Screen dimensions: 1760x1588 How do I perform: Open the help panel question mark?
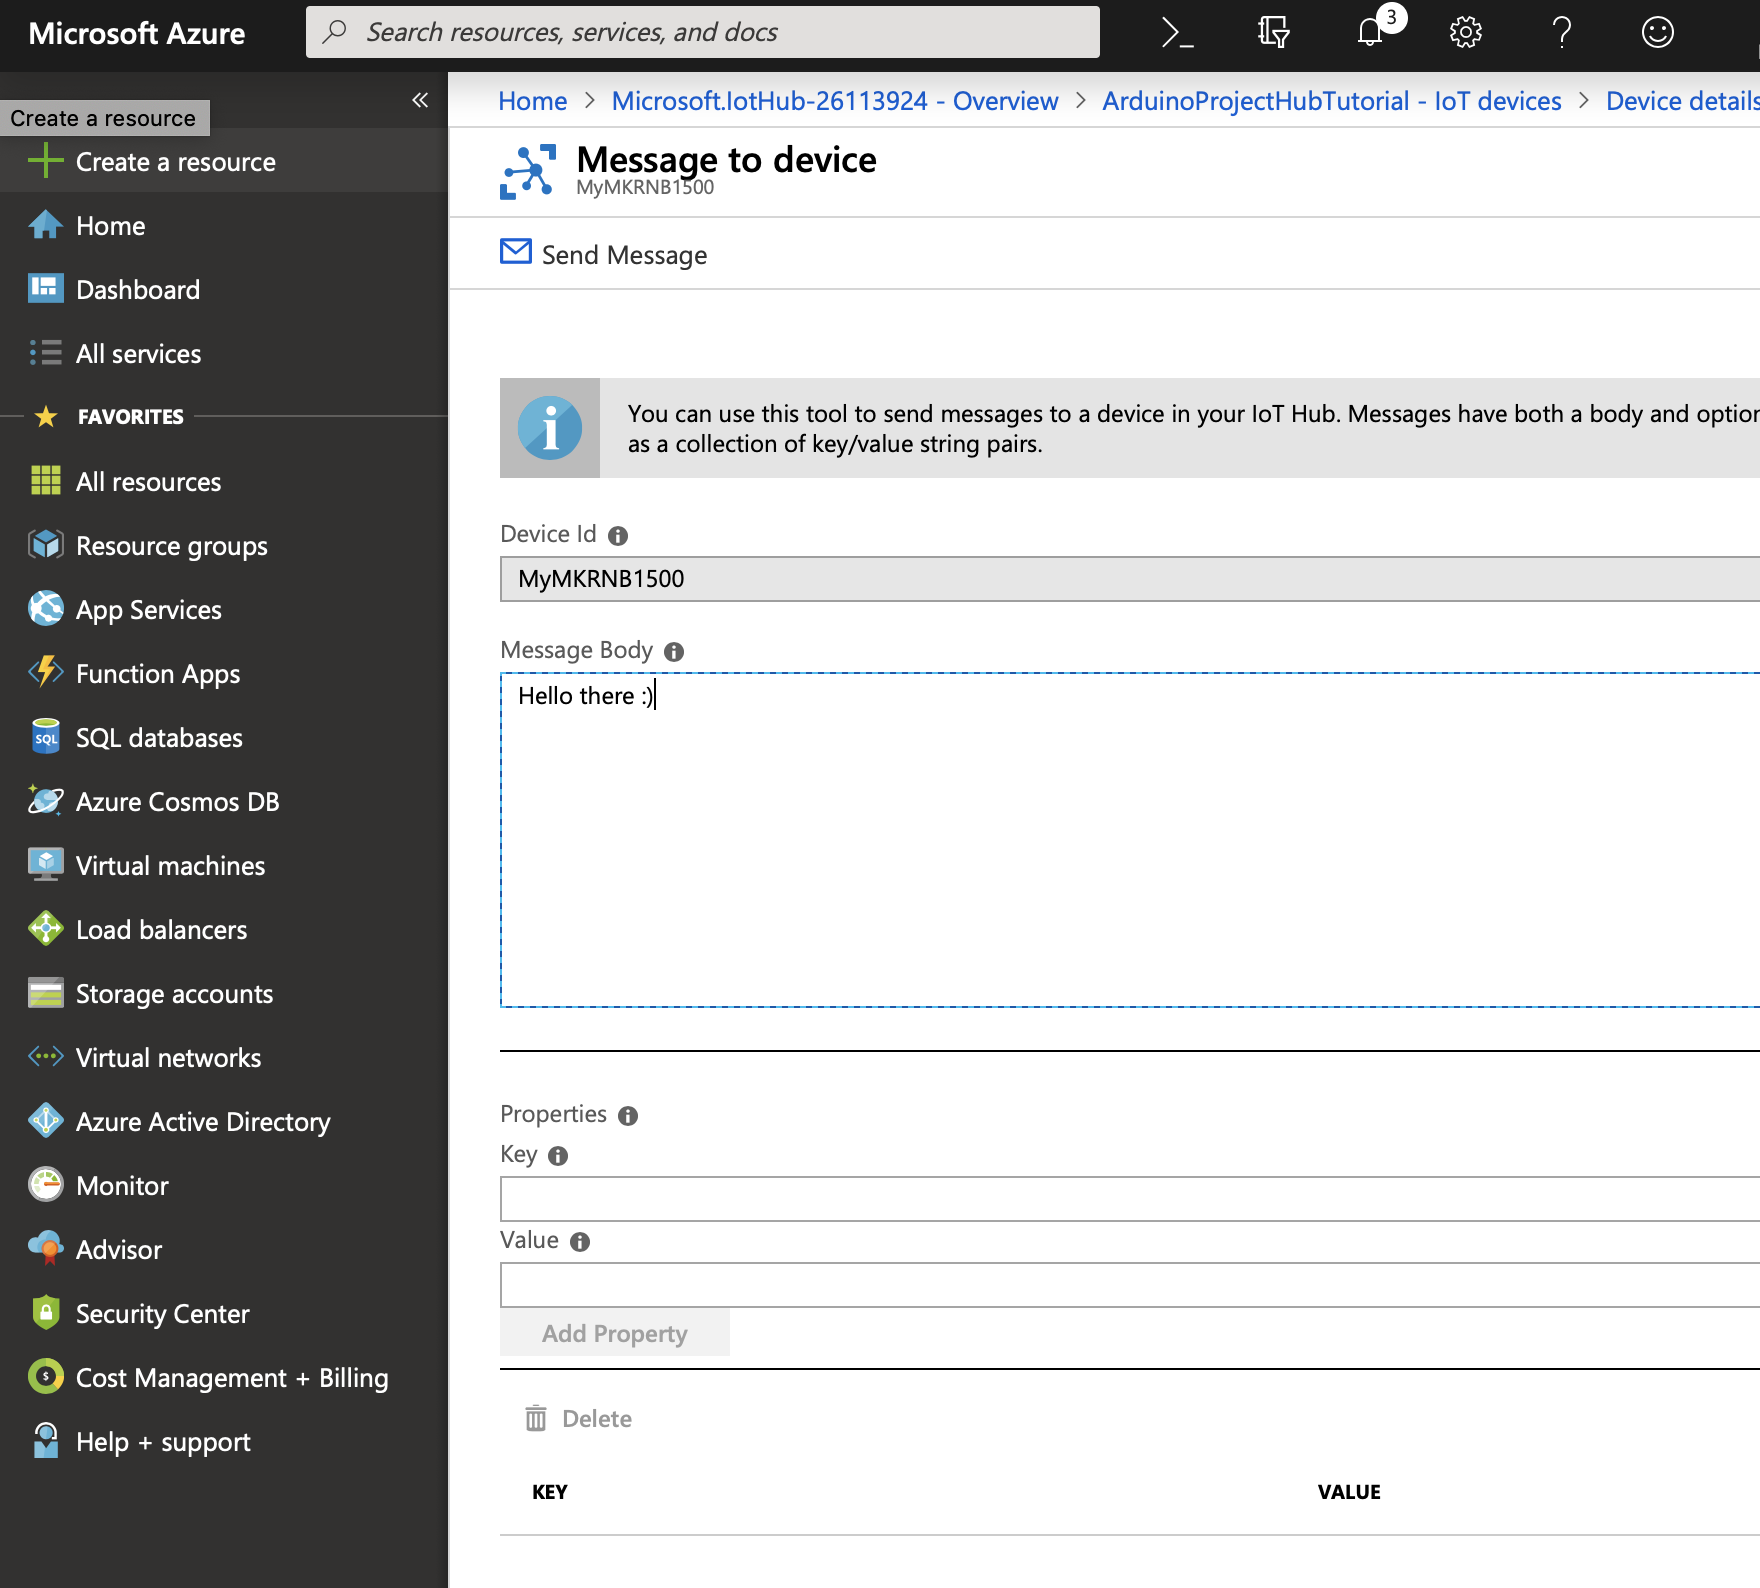1561,32
